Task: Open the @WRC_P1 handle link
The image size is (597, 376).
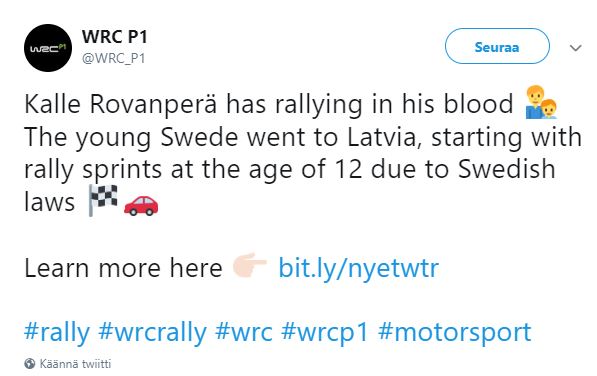Action: [113, 59]
